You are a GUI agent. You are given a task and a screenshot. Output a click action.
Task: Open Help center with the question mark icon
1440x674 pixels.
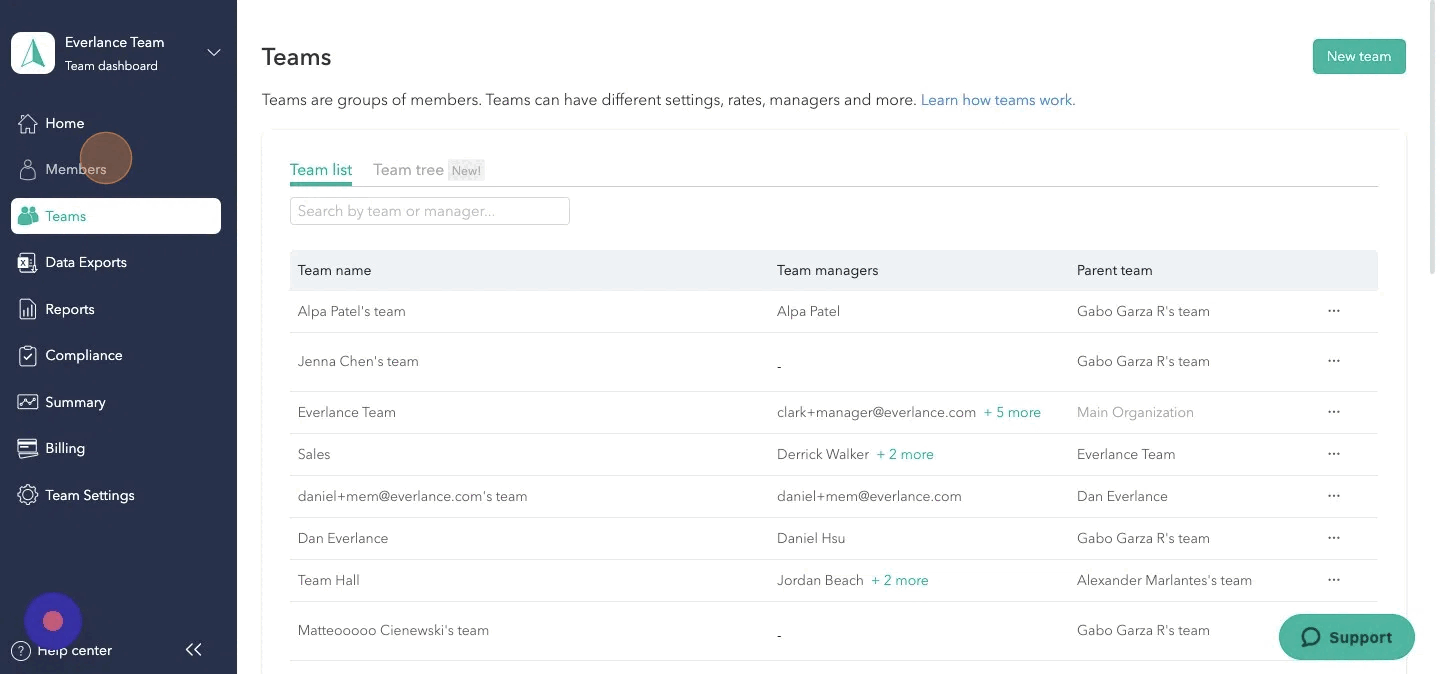tap(22, 650)
